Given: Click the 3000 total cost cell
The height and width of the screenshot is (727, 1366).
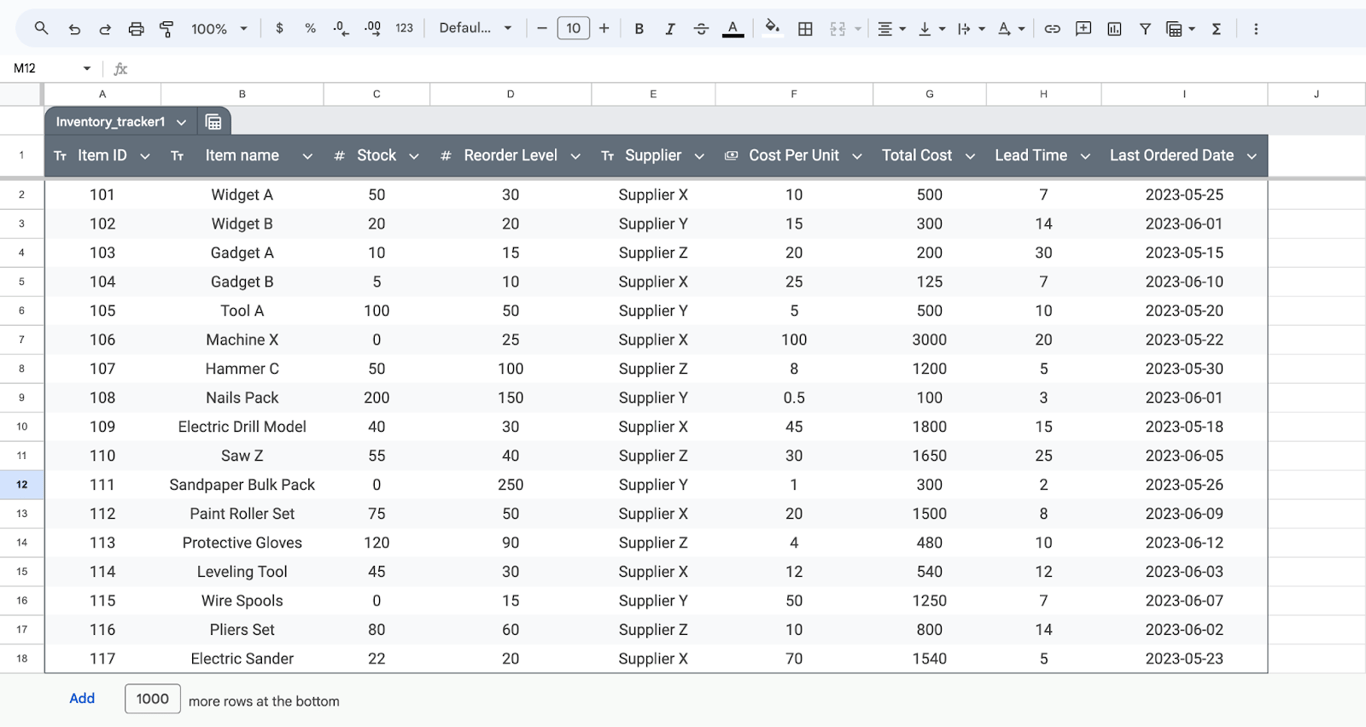Looking at the screenshot, I should pyautogui.click(x=929, y=340).
